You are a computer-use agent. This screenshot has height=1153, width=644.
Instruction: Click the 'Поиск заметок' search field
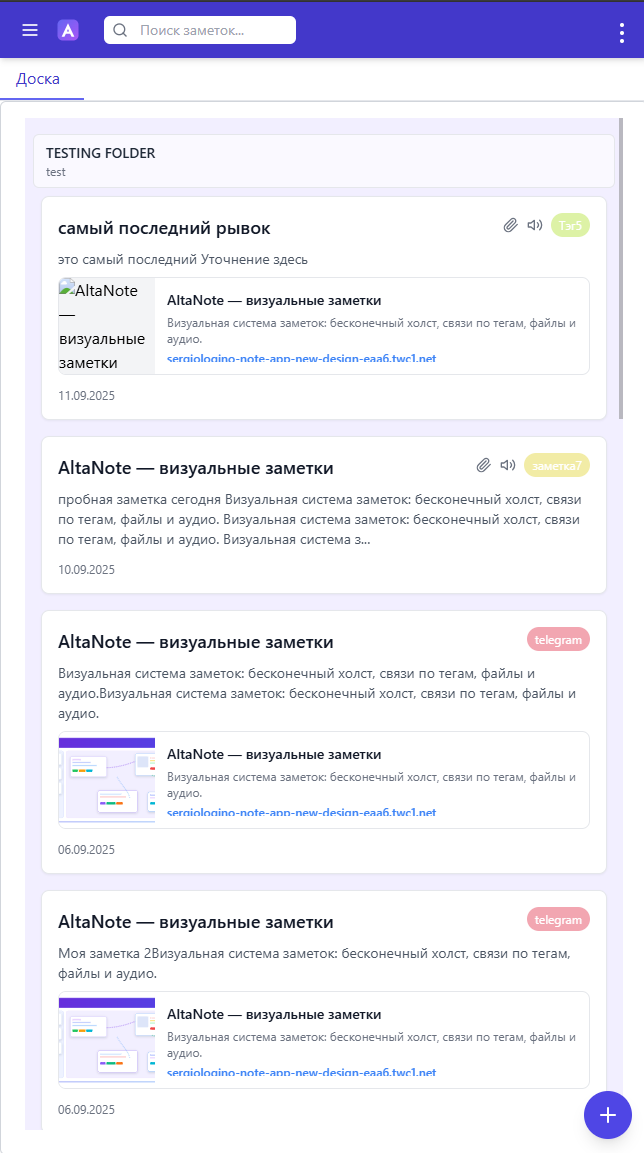tap(200, 30)
